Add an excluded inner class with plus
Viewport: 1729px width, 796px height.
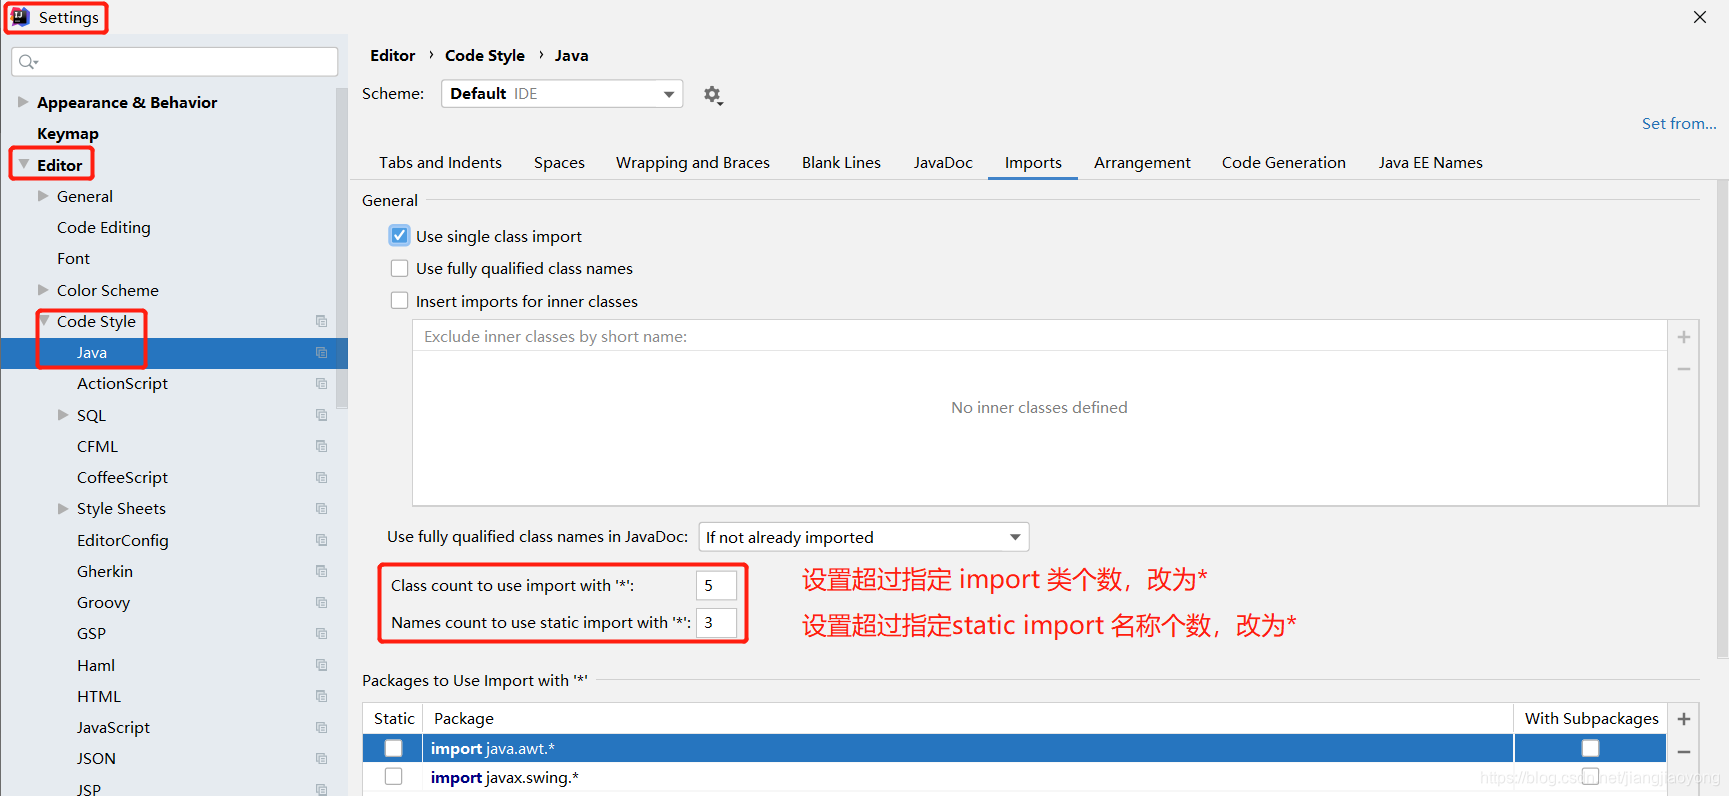[x=1684, y=337]
